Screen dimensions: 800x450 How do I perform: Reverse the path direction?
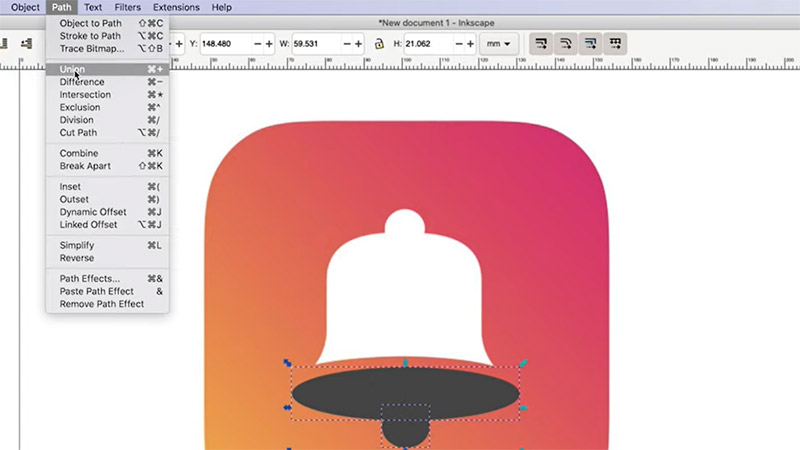coord(107,258)
